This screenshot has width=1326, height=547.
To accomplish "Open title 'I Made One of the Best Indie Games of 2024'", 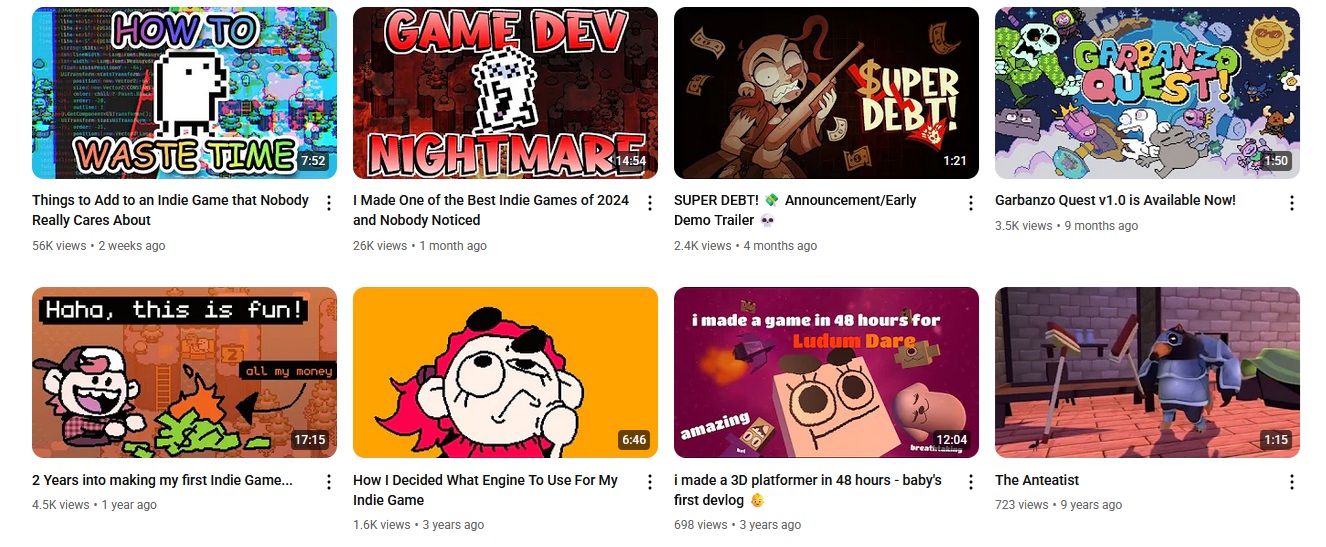I will (x=491, y=210).
